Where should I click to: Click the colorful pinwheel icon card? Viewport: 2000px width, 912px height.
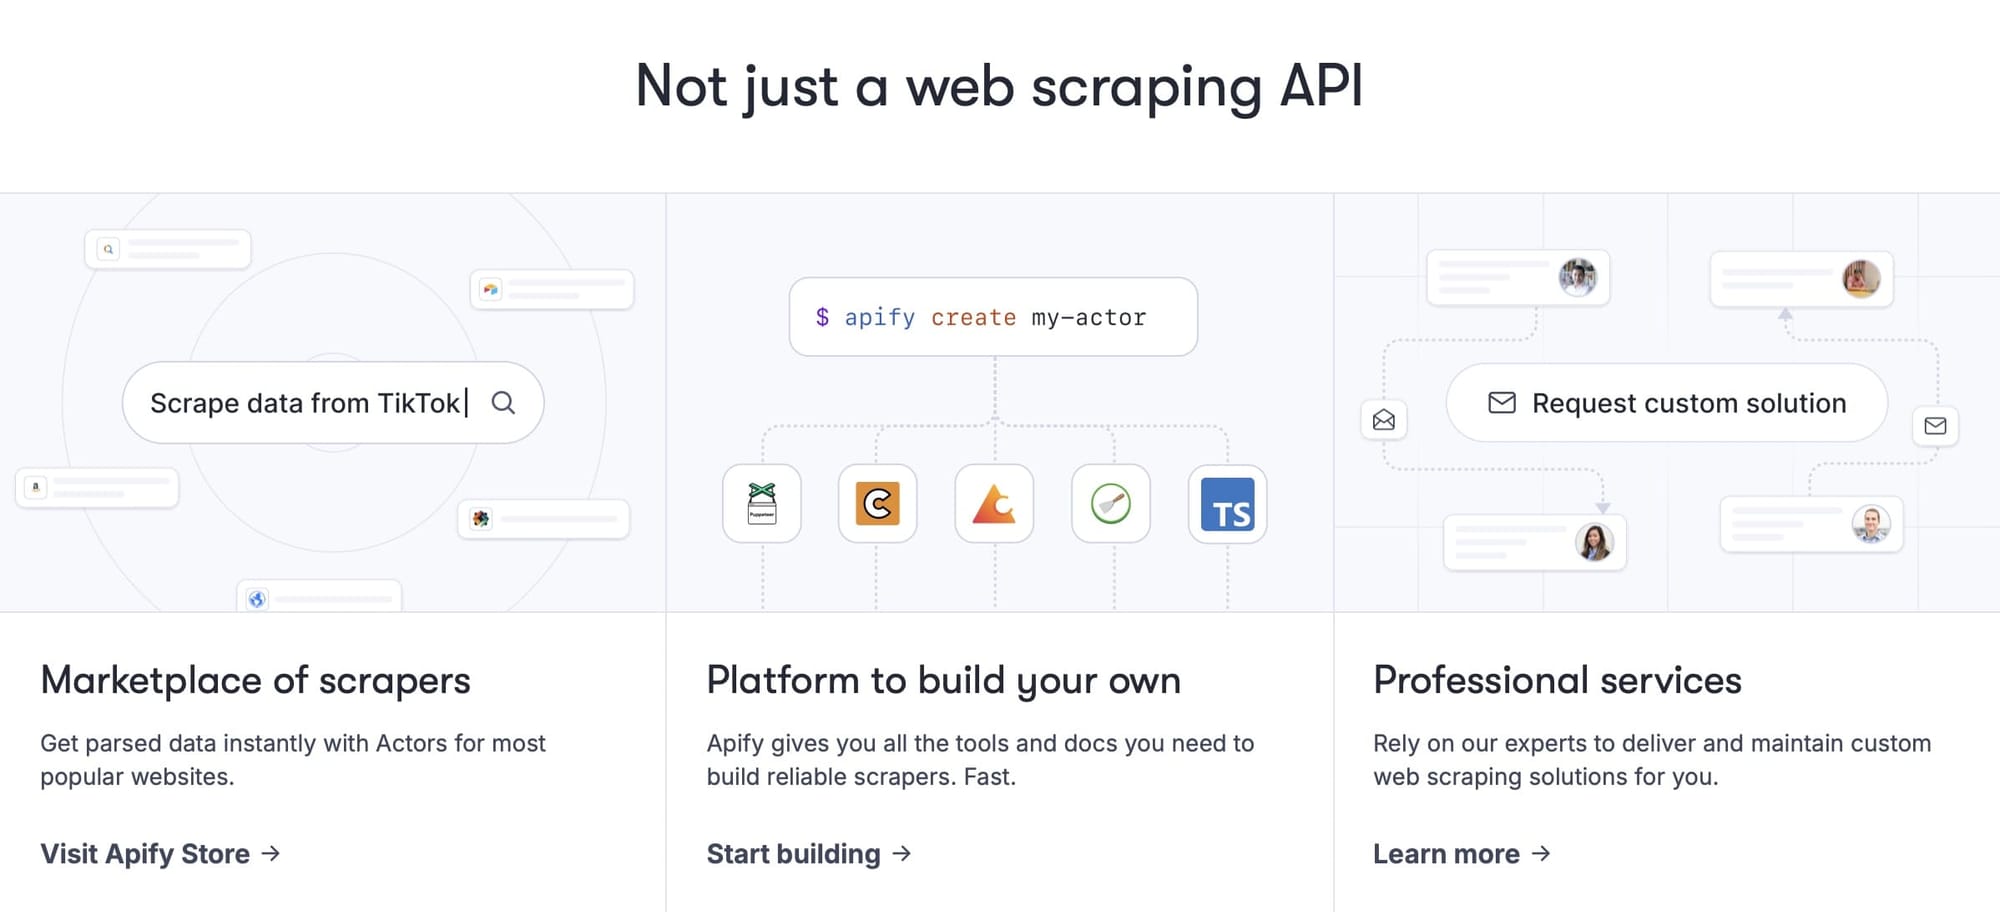pyautogui.click(x=489, y=288)
